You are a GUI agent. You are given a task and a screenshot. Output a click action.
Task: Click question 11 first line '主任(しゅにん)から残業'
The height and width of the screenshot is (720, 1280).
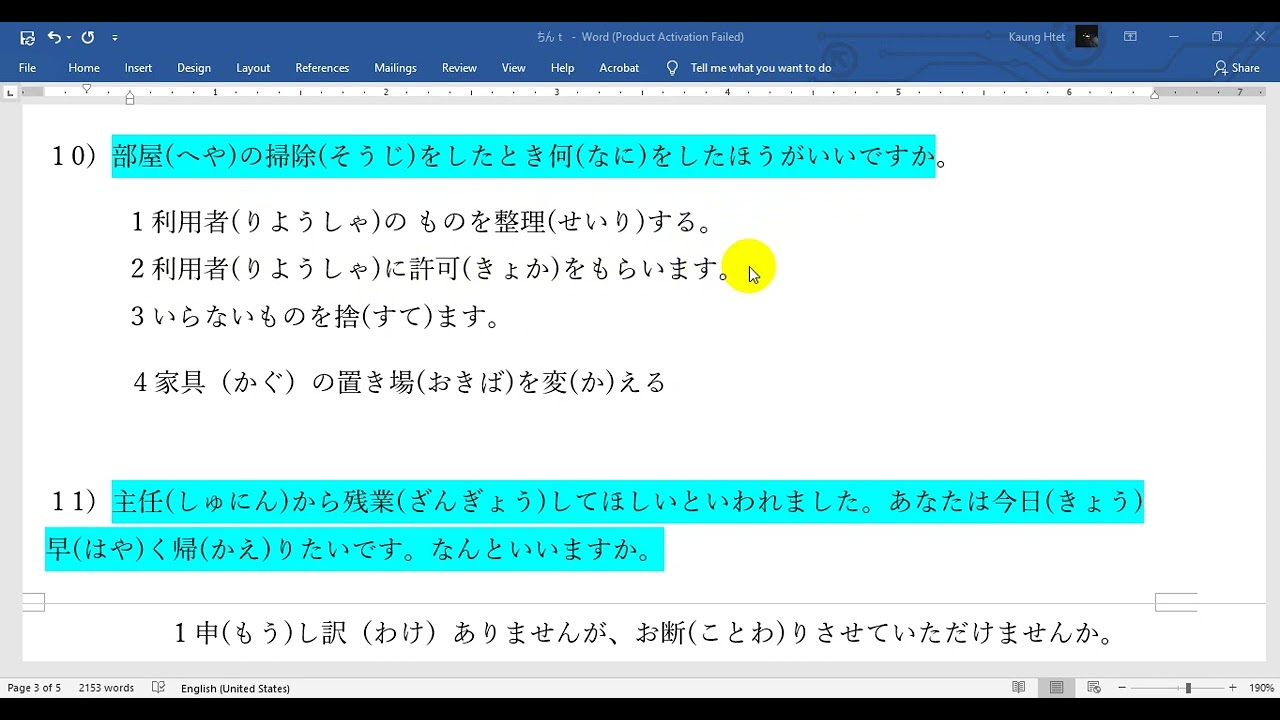point(627,501)
